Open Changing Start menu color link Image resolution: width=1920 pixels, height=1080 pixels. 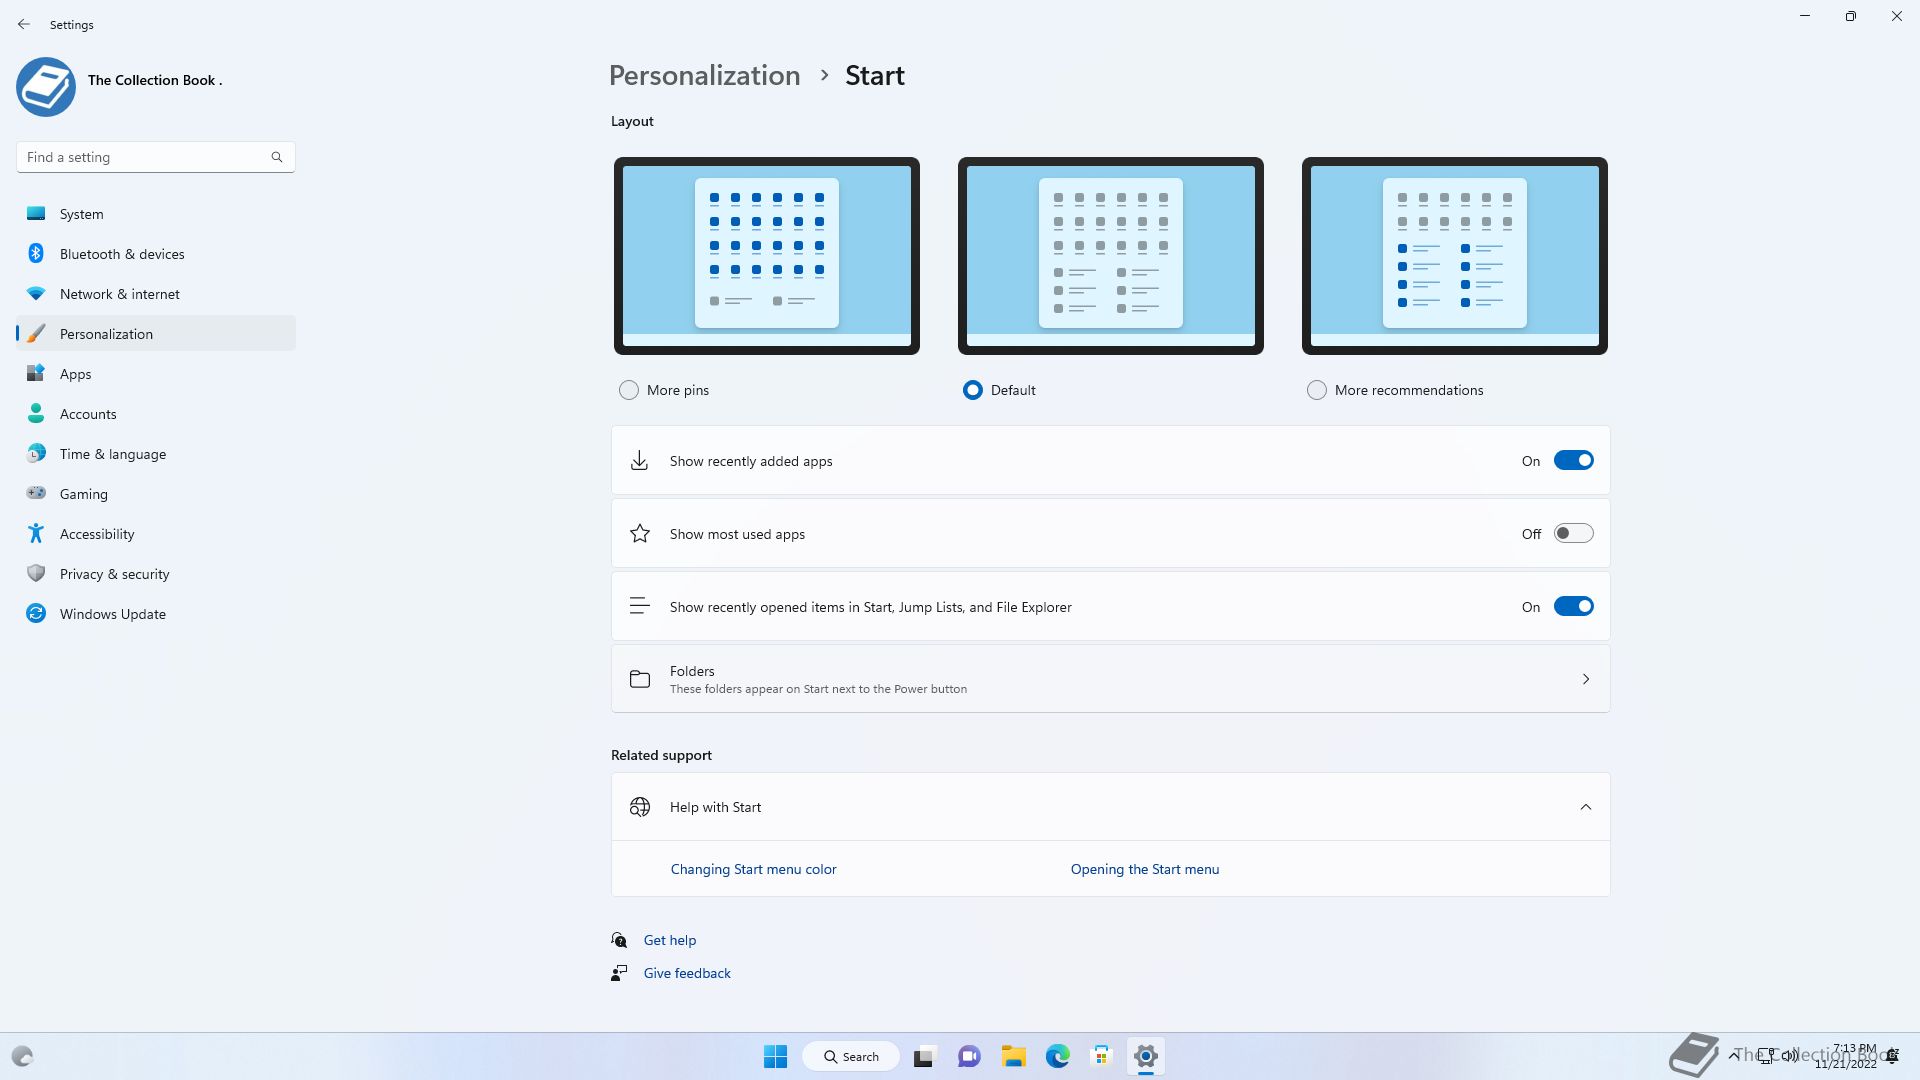coord(753,869)
